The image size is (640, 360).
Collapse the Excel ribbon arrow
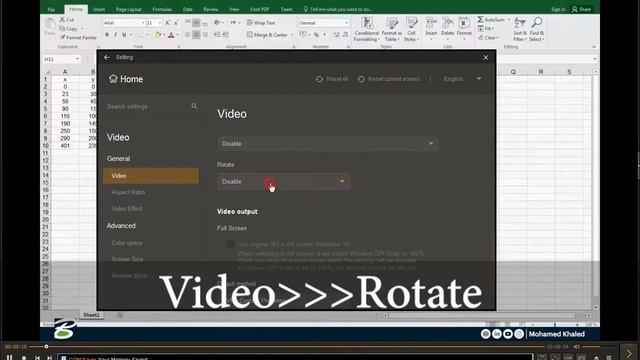[594, 47]
